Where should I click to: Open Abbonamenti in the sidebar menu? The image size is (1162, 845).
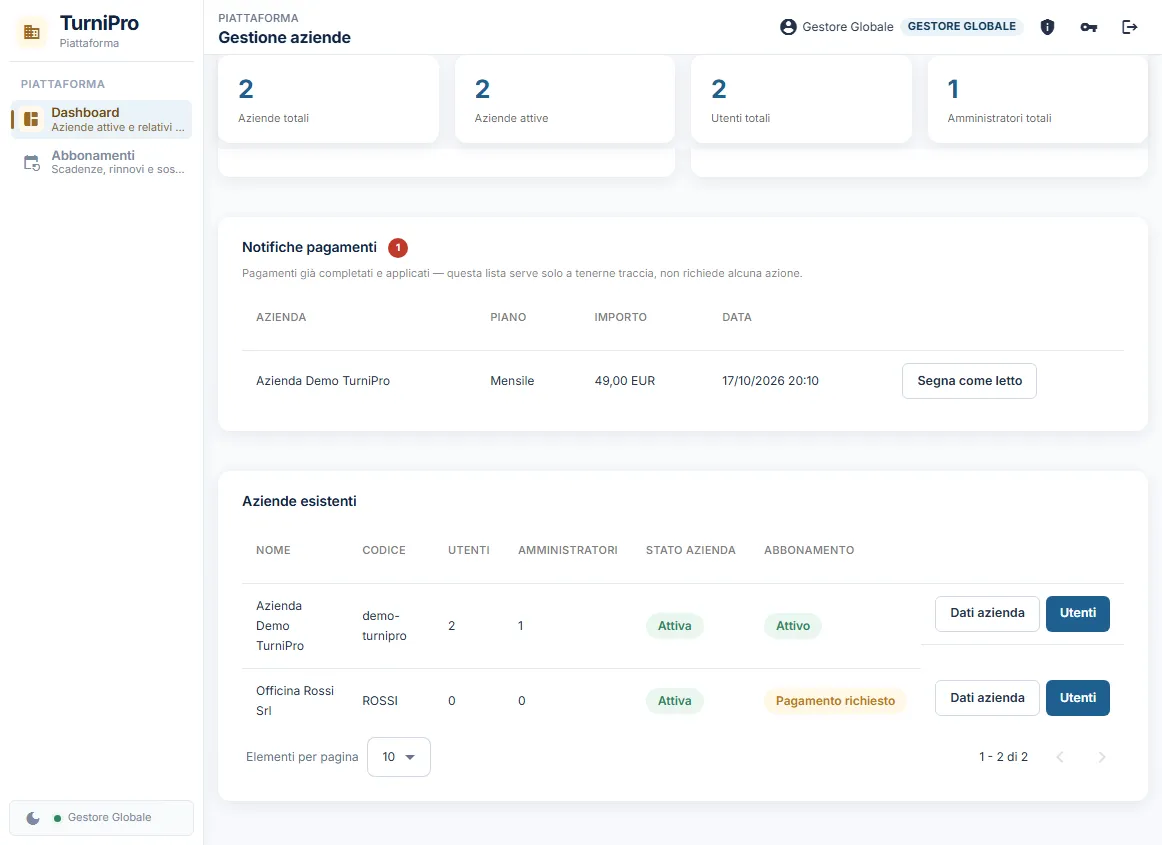[x=102, y=162]
